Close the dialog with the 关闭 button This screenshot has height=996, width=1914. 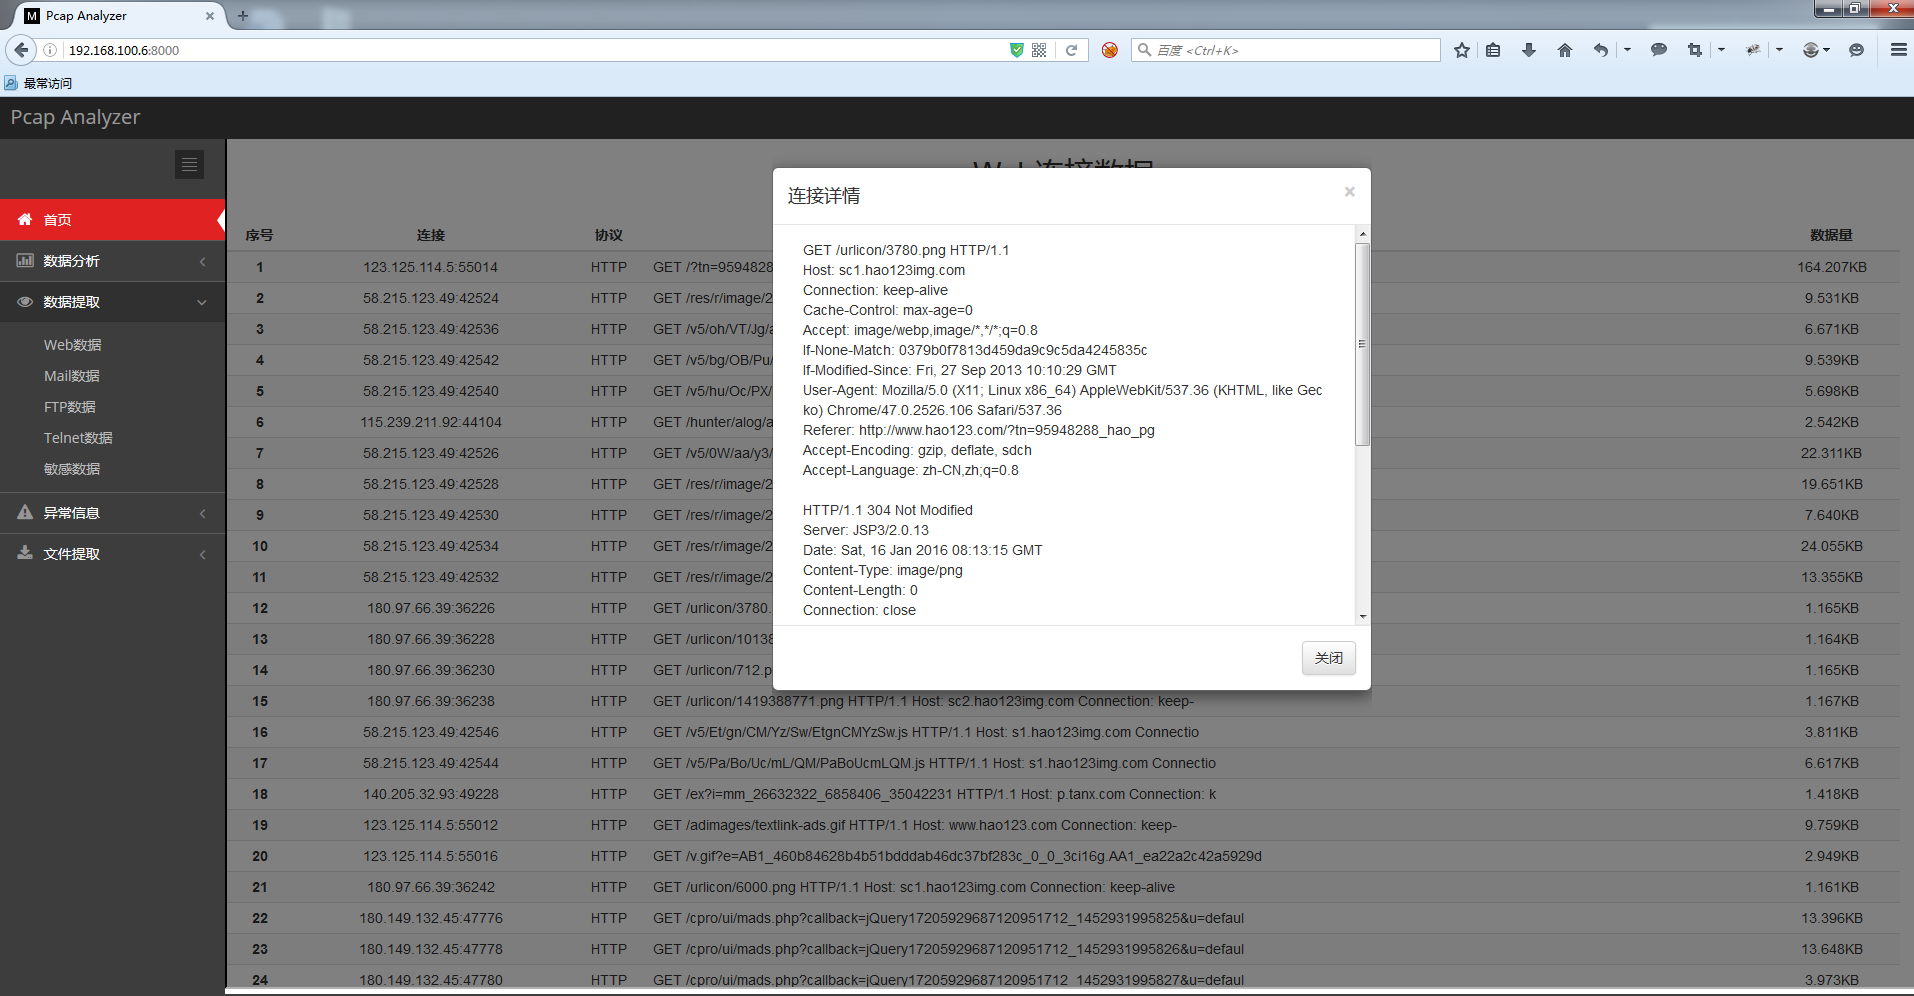click(x=1328, y=657)
